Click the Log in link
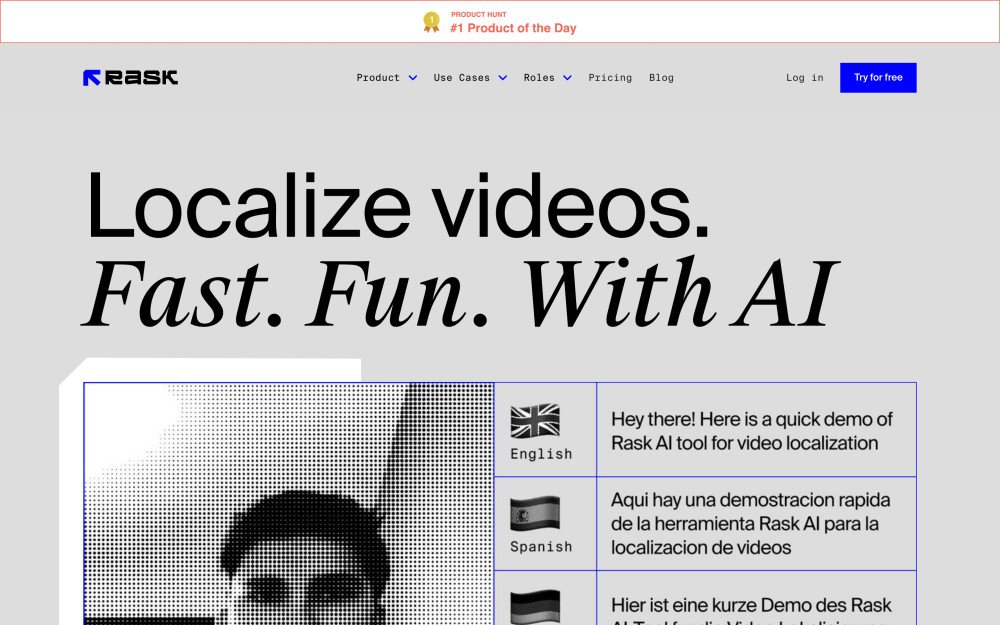The height and width of the screenshot is (625, 1000). coord(804,78)
